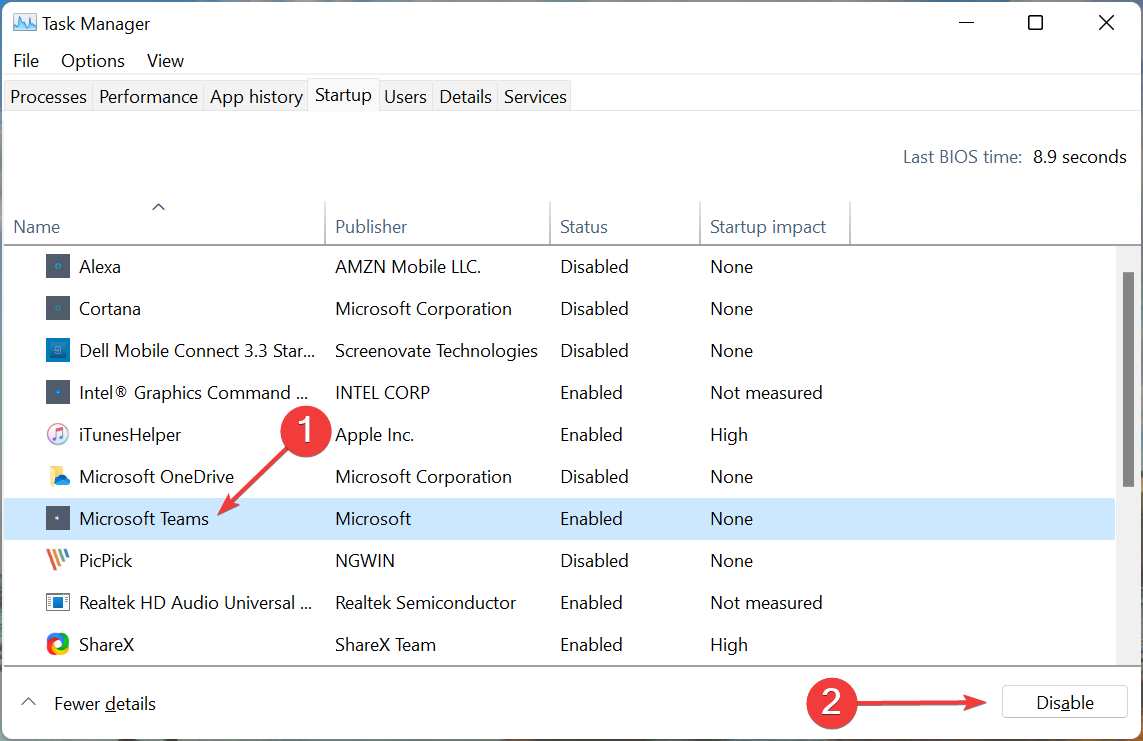Select the Microsoft Teams name text
Screen dimensions: 1143x741
click(x=144, y=519)
